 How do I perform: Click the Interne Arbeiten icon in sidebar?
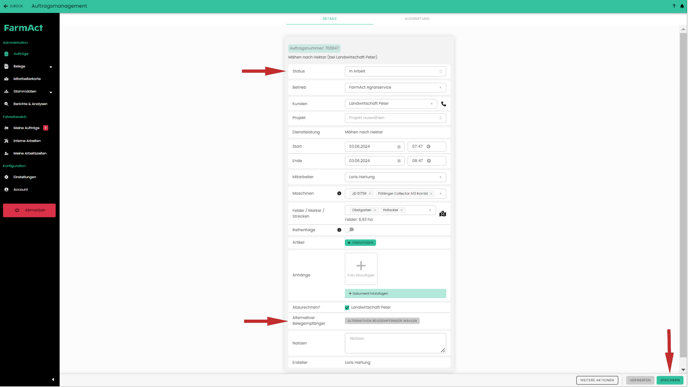coord(6,141)
